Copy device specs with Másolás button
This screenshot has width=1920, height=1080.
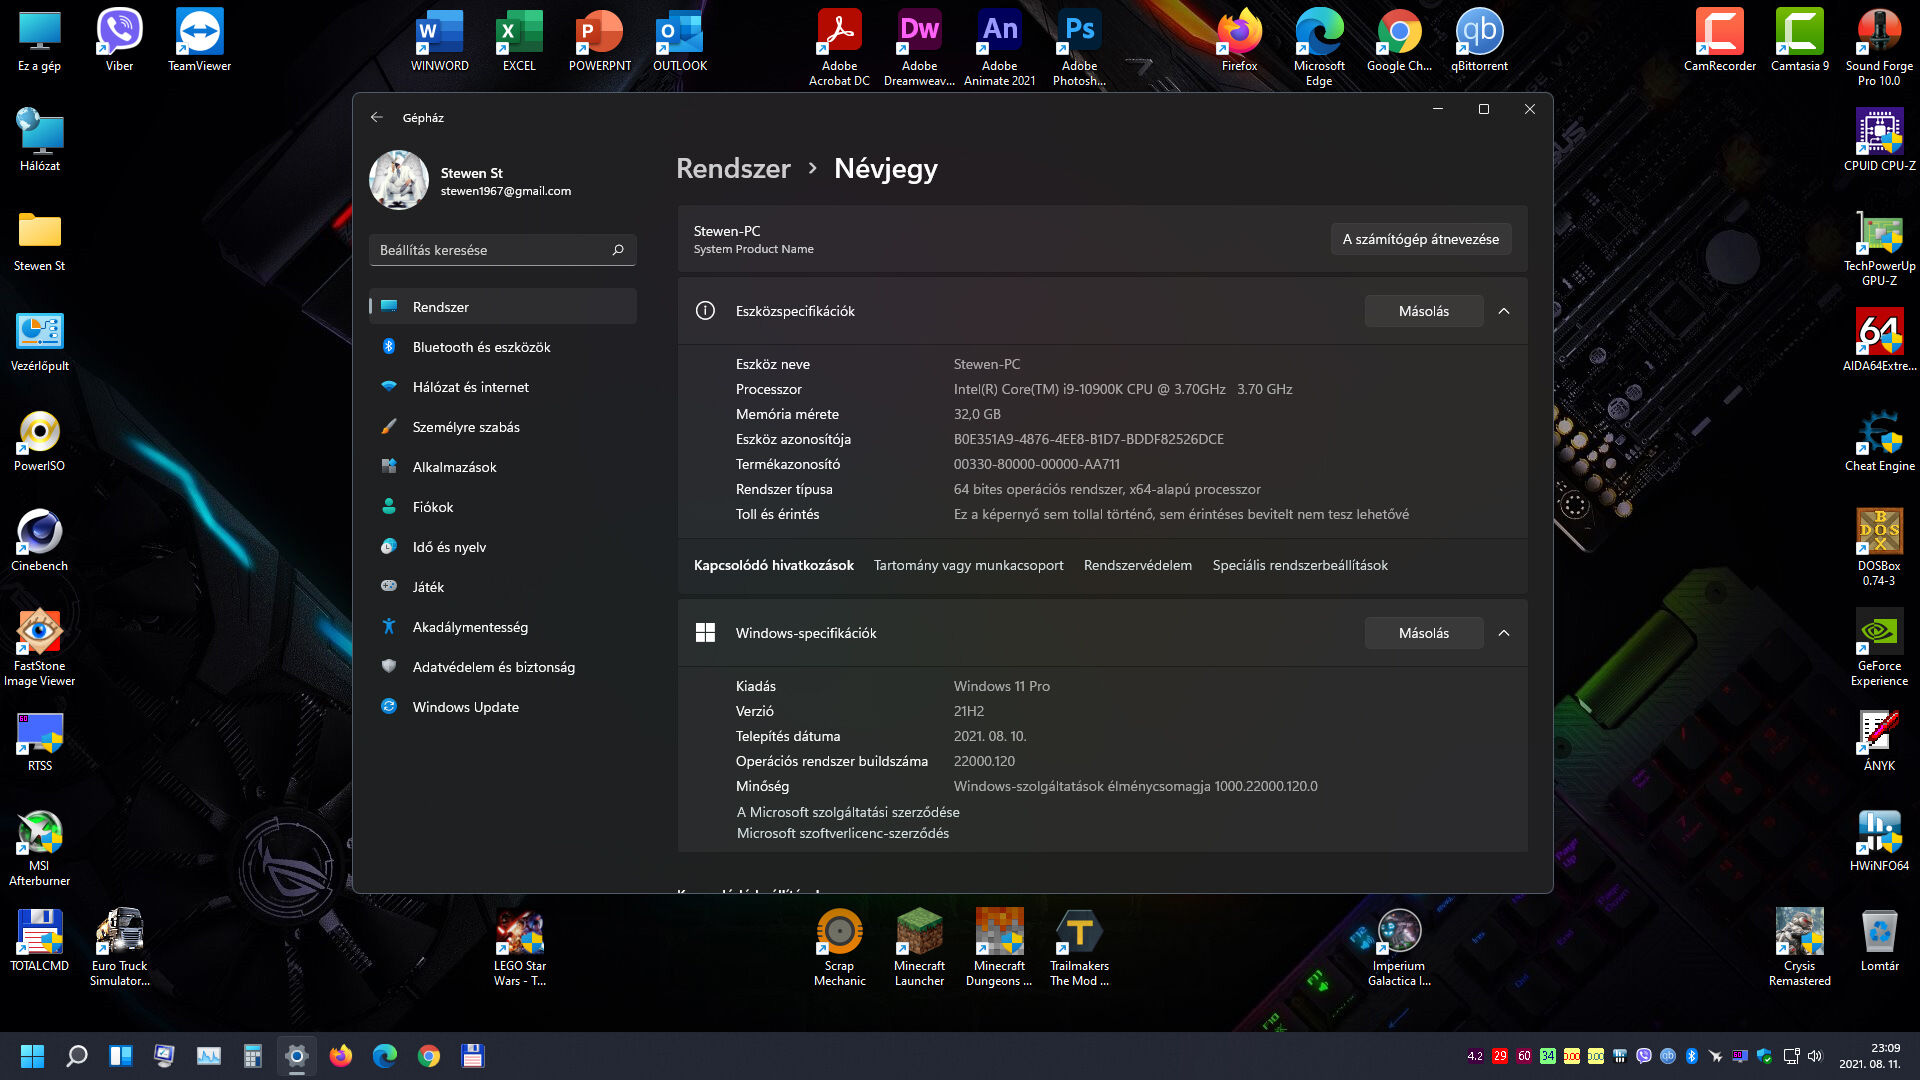[1423, 311]
